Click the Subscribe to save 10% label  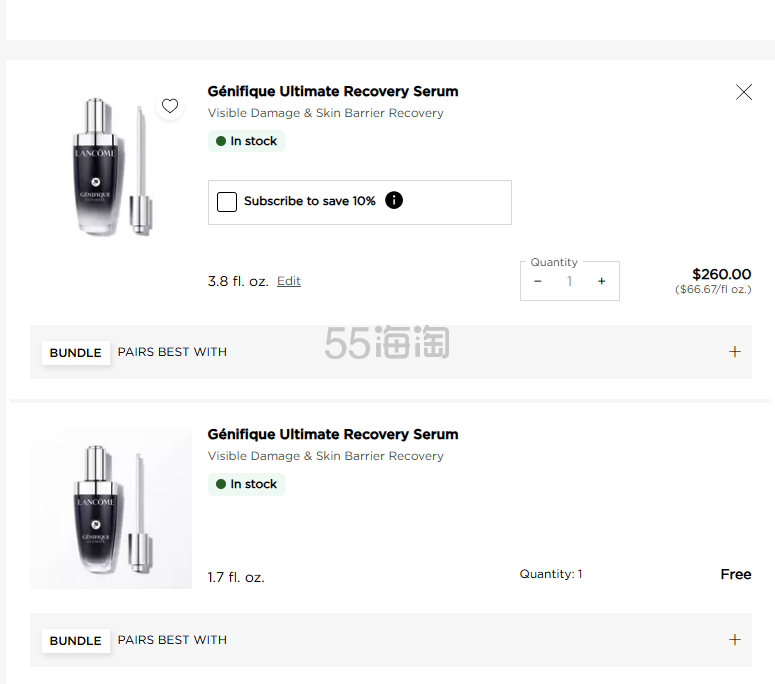click(309, 201)
